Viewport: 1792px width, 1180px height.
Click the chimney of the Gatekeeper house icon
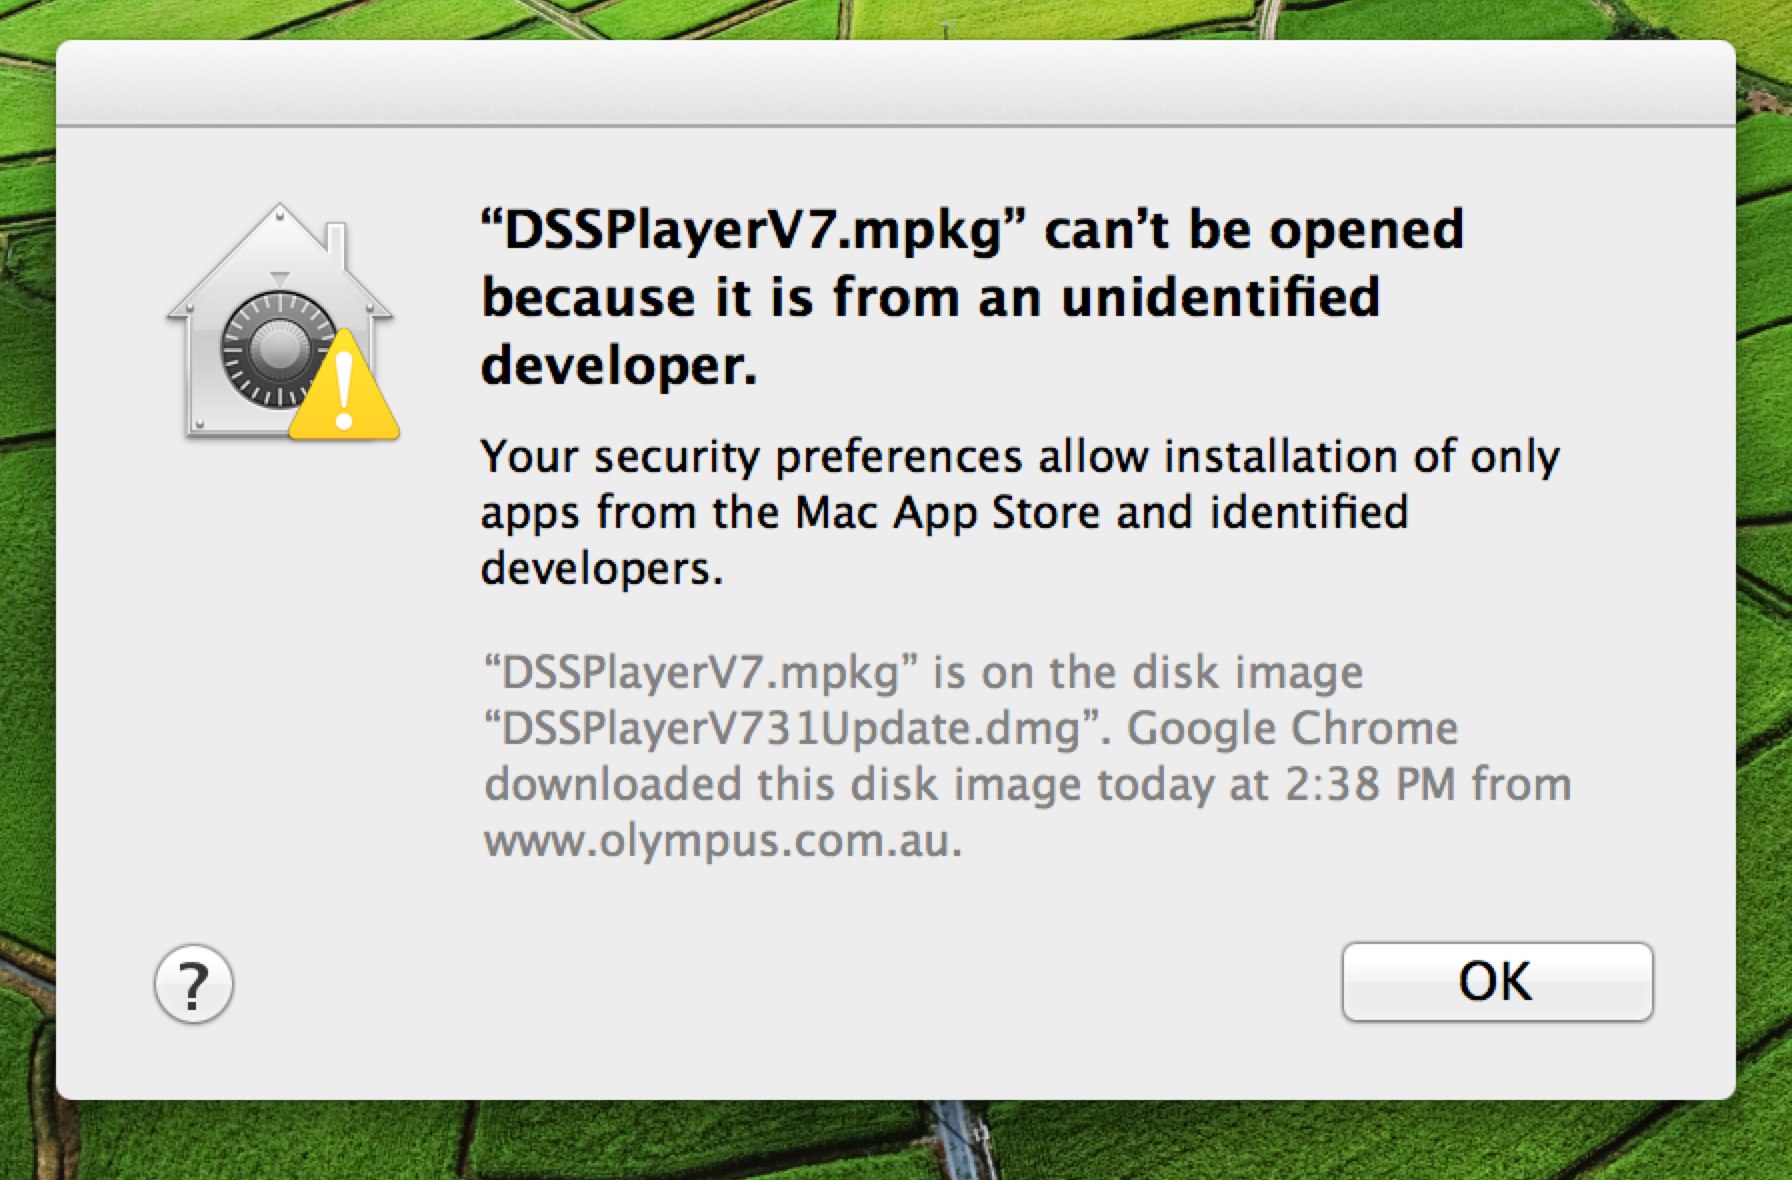(x=337, y=244)
